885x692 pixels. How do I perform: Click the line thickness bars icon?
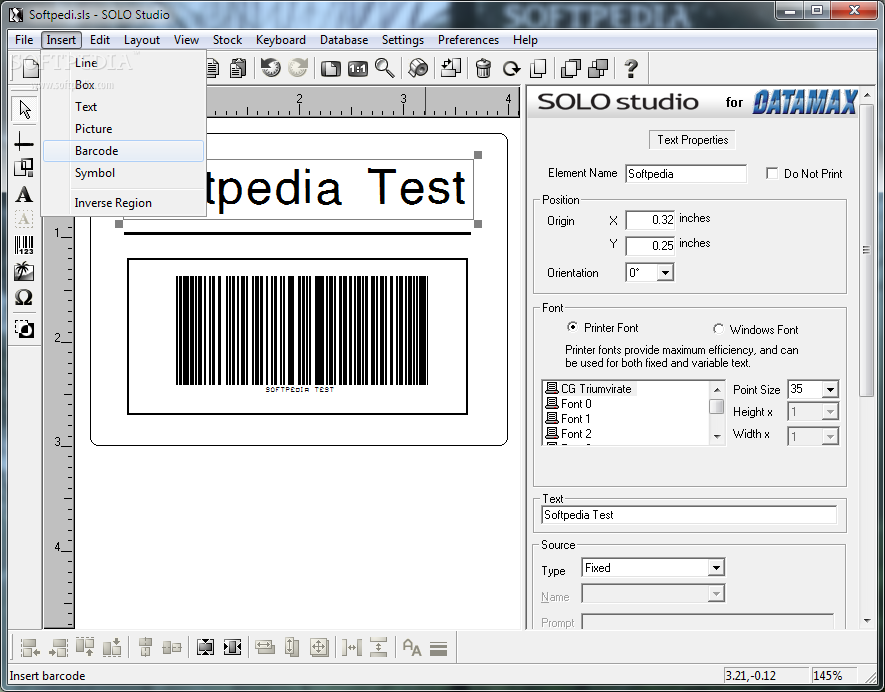[x=439, y=649]
